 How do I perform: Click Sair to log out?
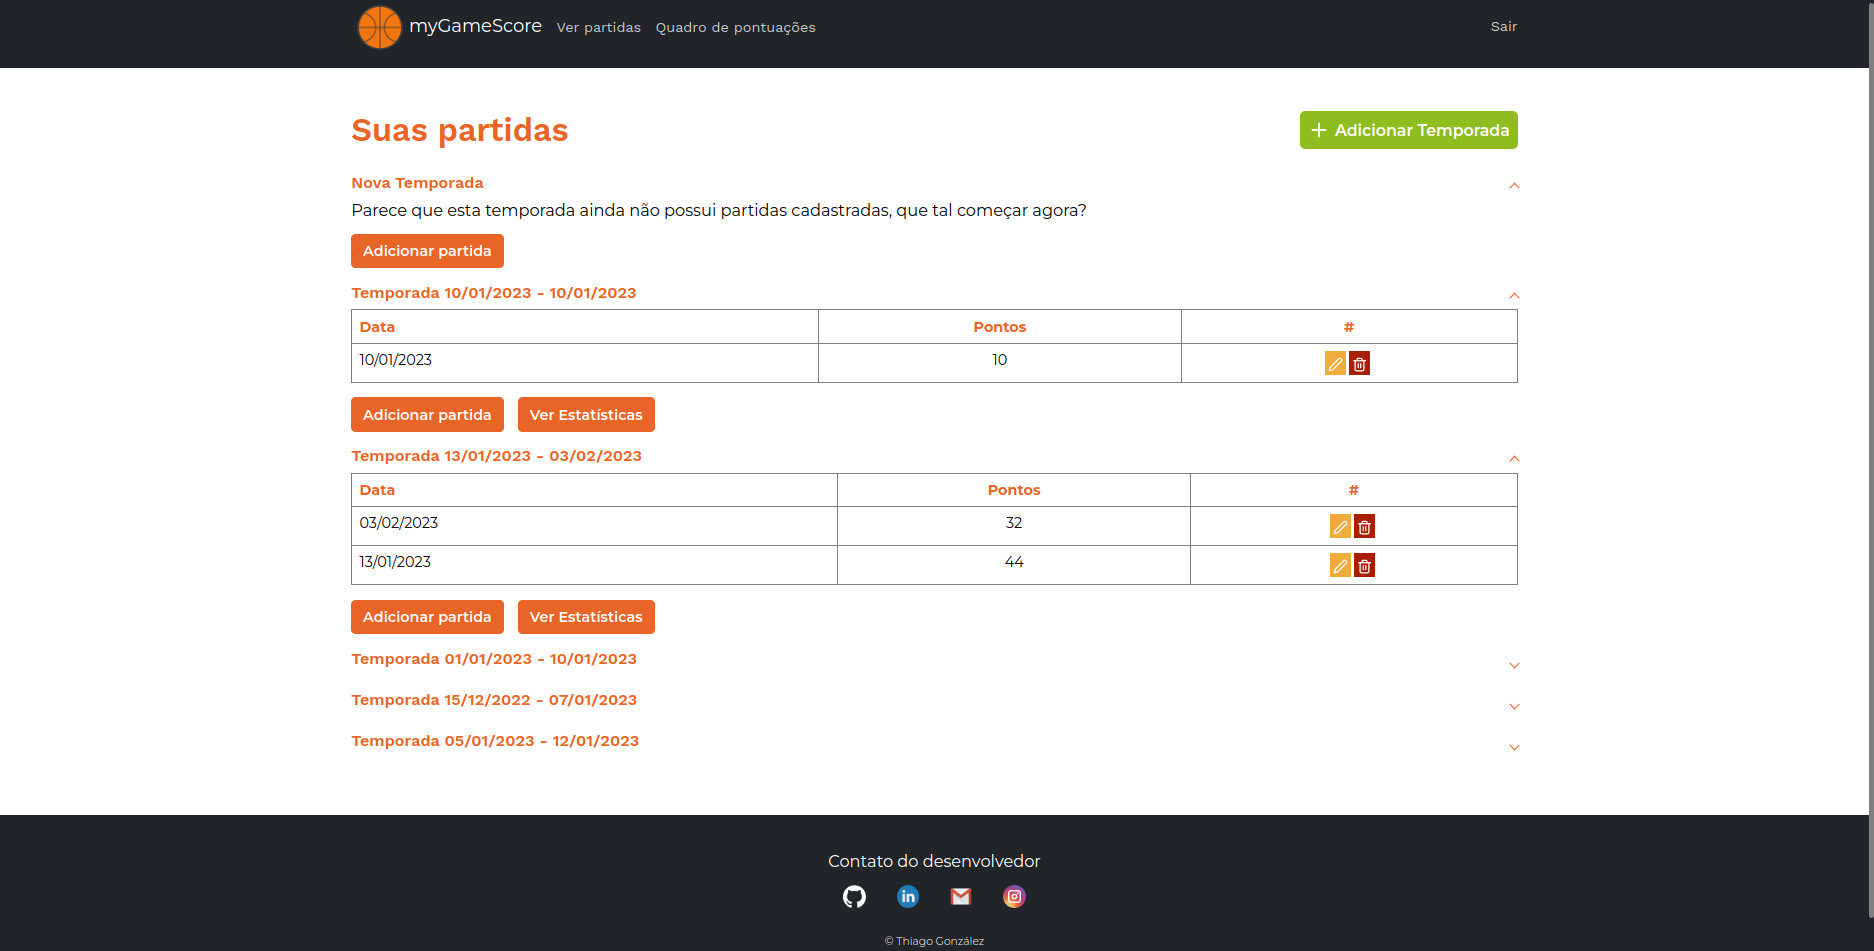[1503, 27]
